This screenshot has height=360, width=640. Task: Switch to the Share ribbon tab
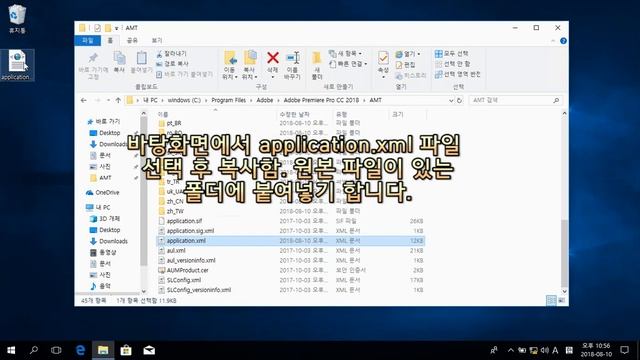[132, 40]
